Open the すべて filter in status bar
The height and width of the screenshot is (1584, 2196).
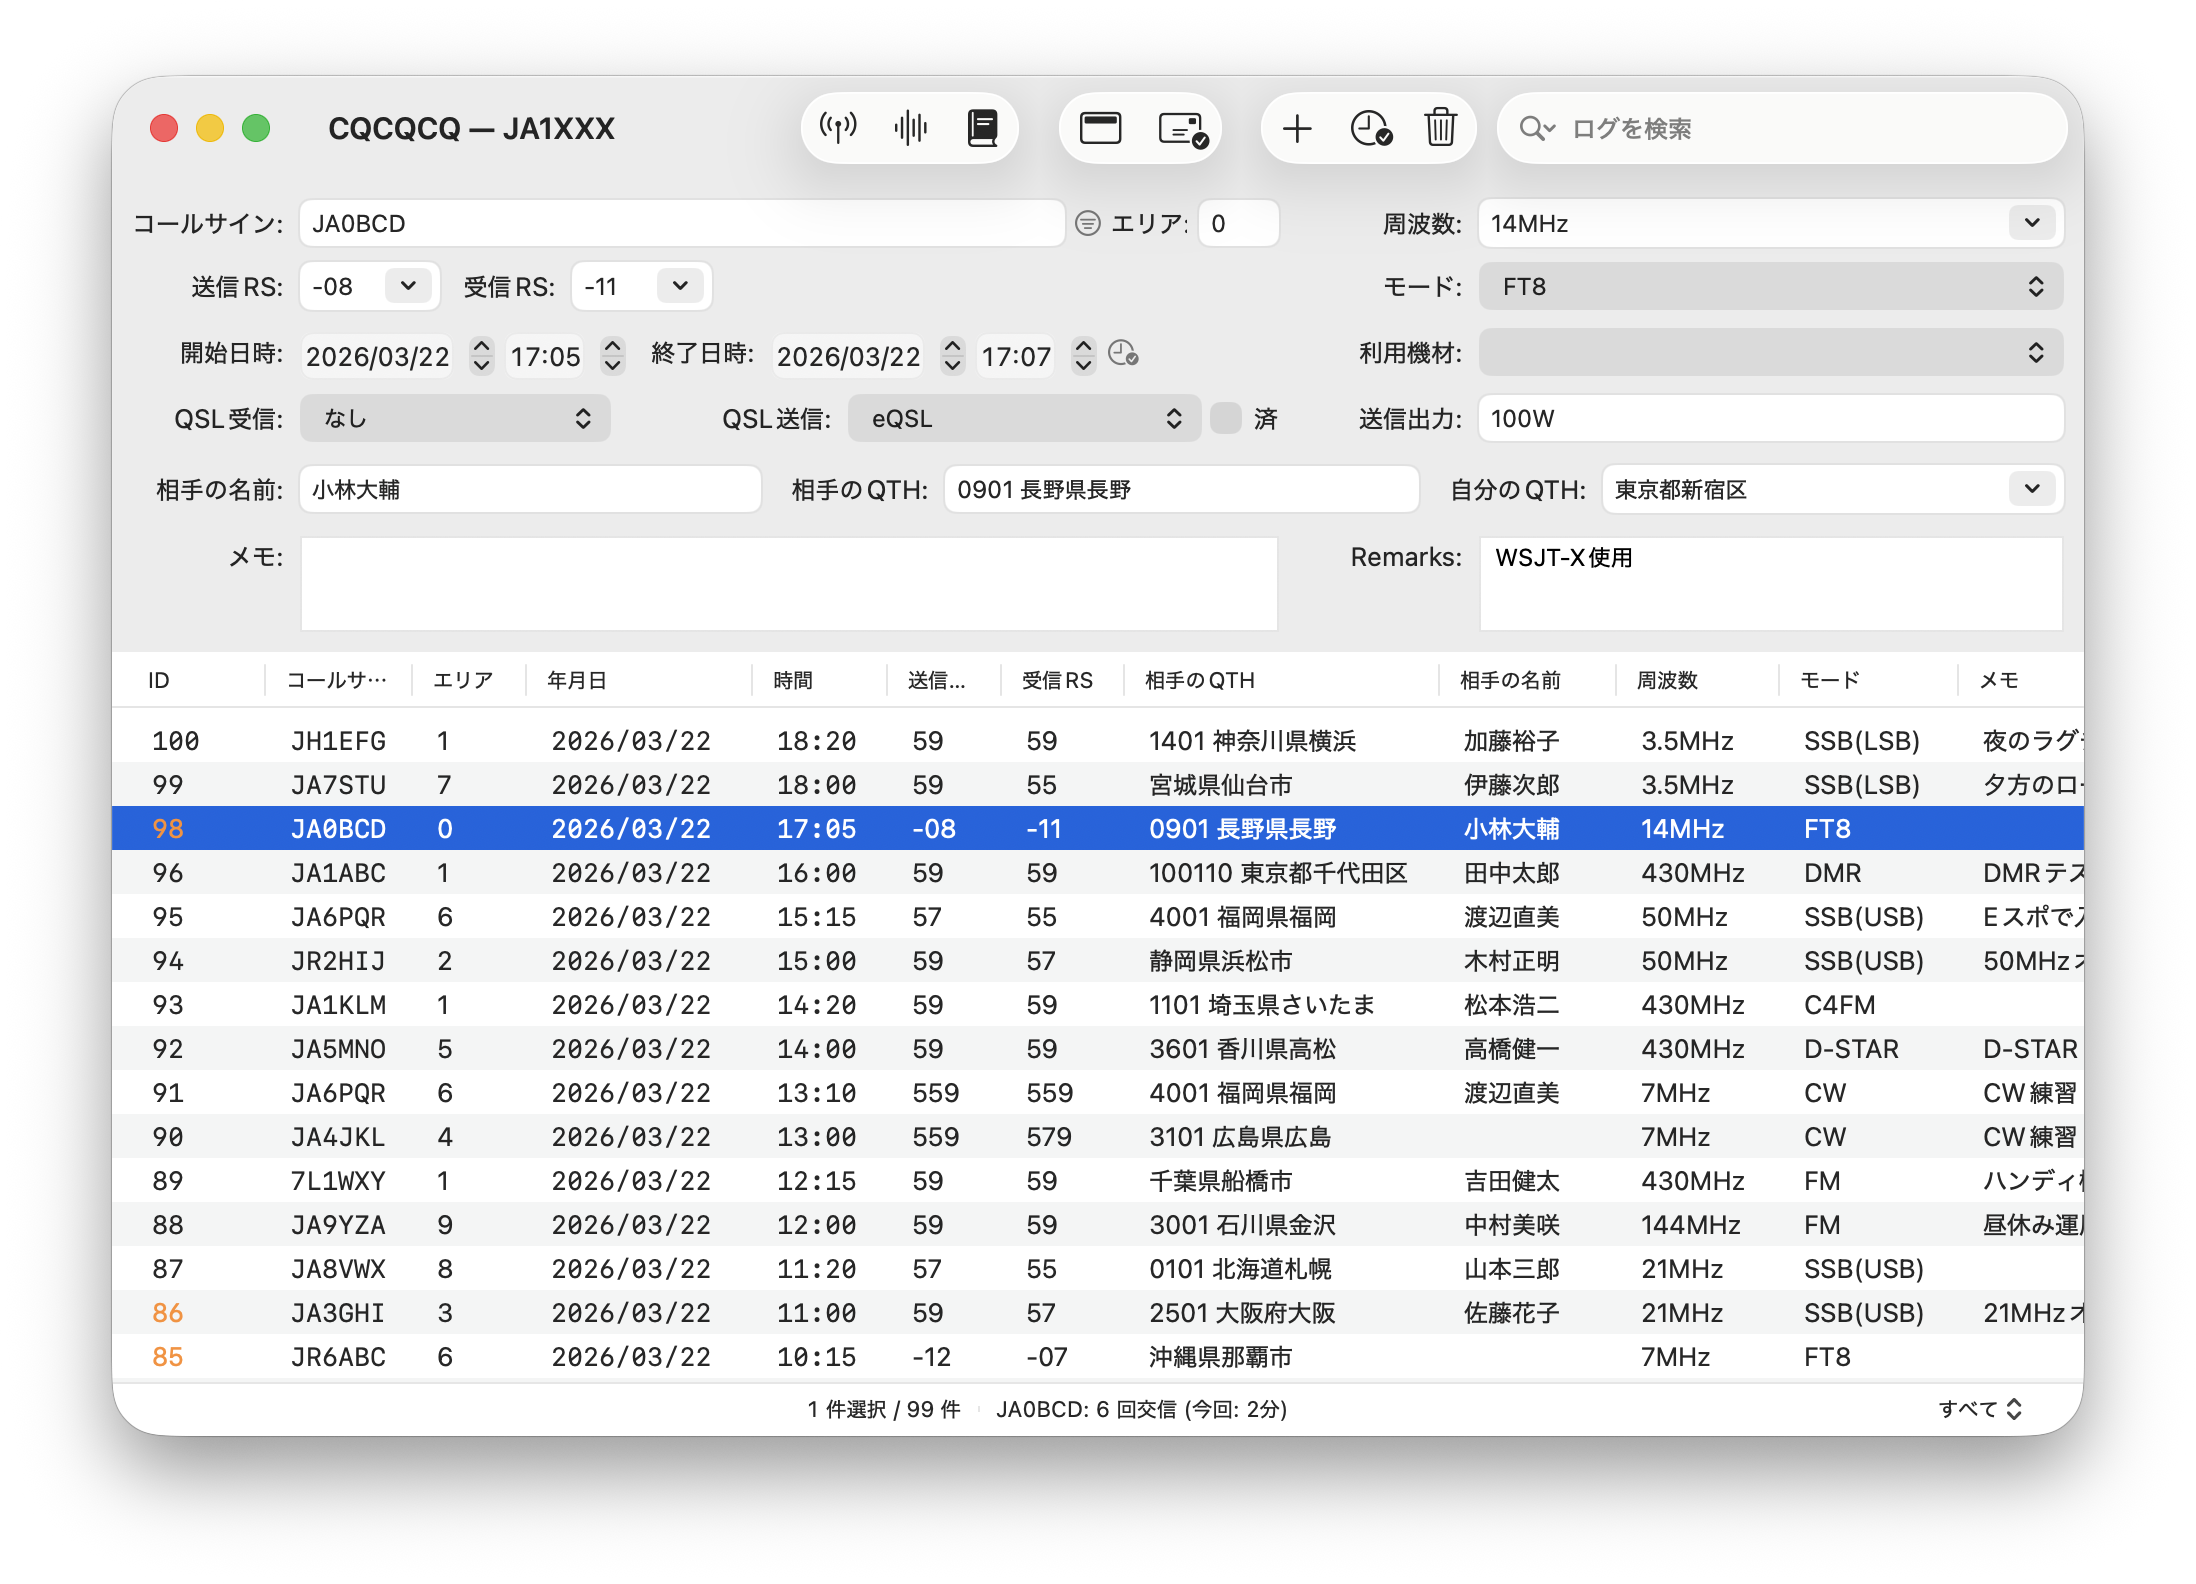tap(1980, 1409)
